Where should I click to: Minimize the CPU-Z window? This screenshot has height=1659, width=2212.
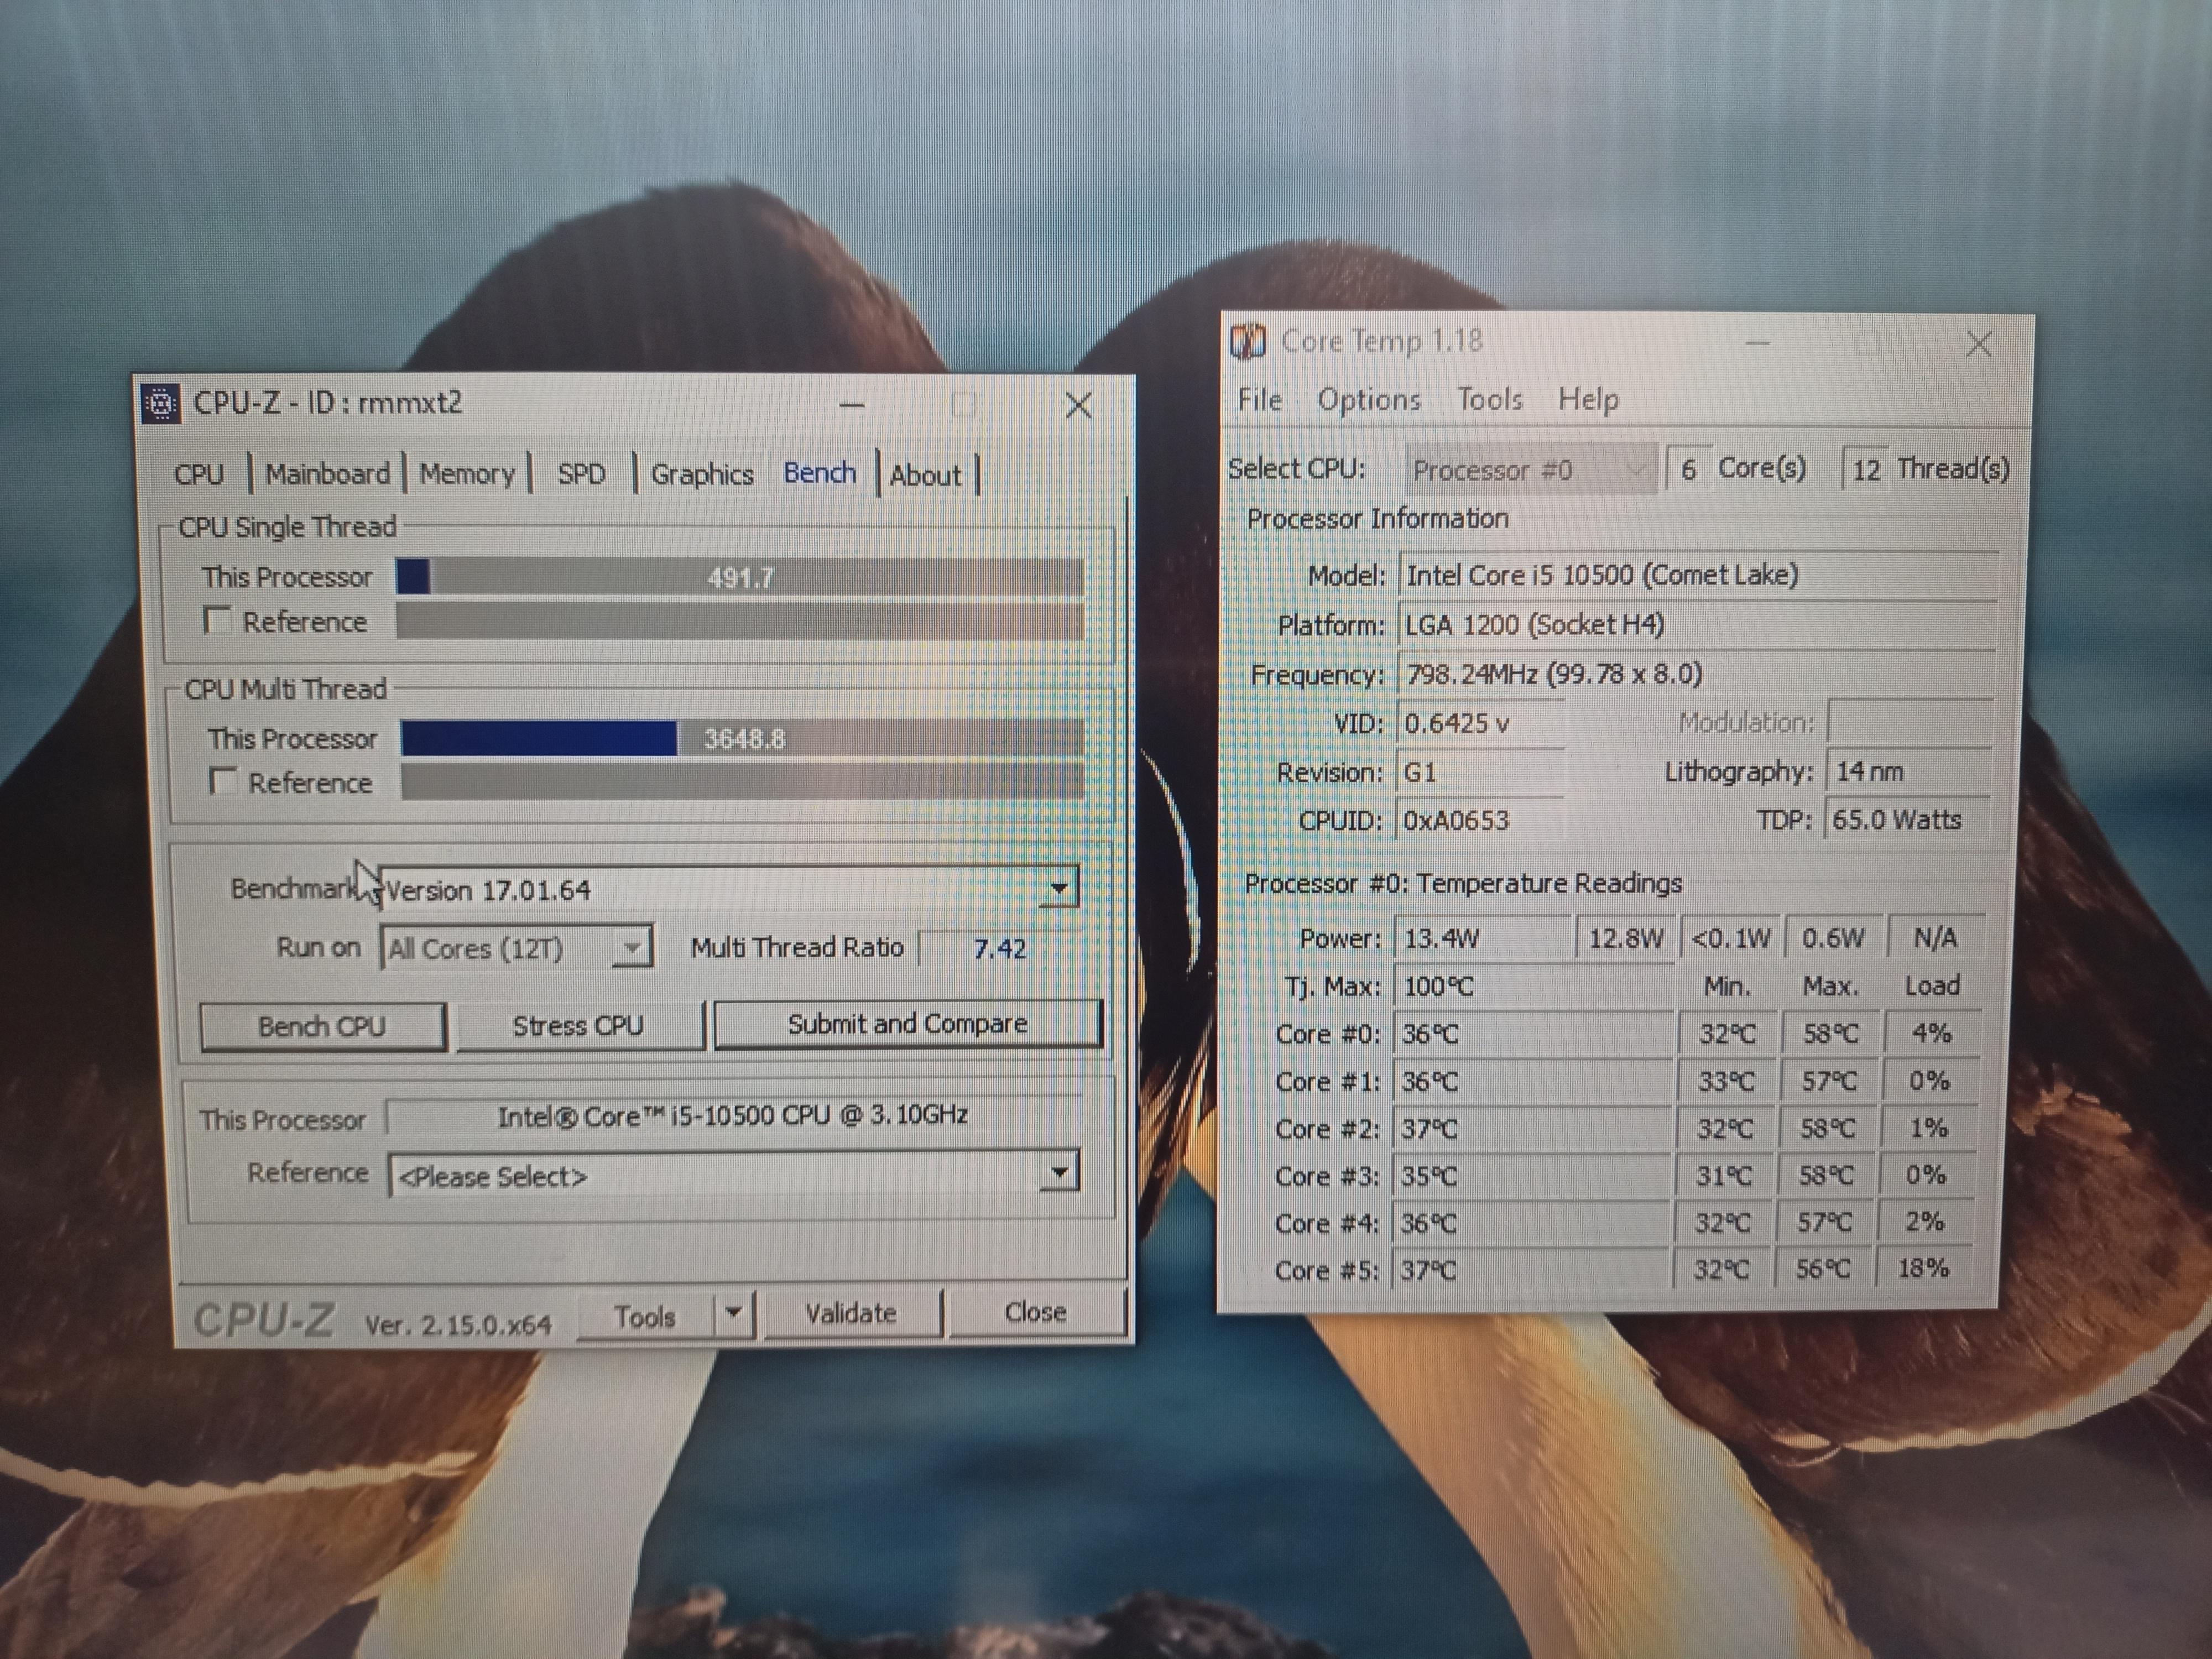(x=852, y=406)
